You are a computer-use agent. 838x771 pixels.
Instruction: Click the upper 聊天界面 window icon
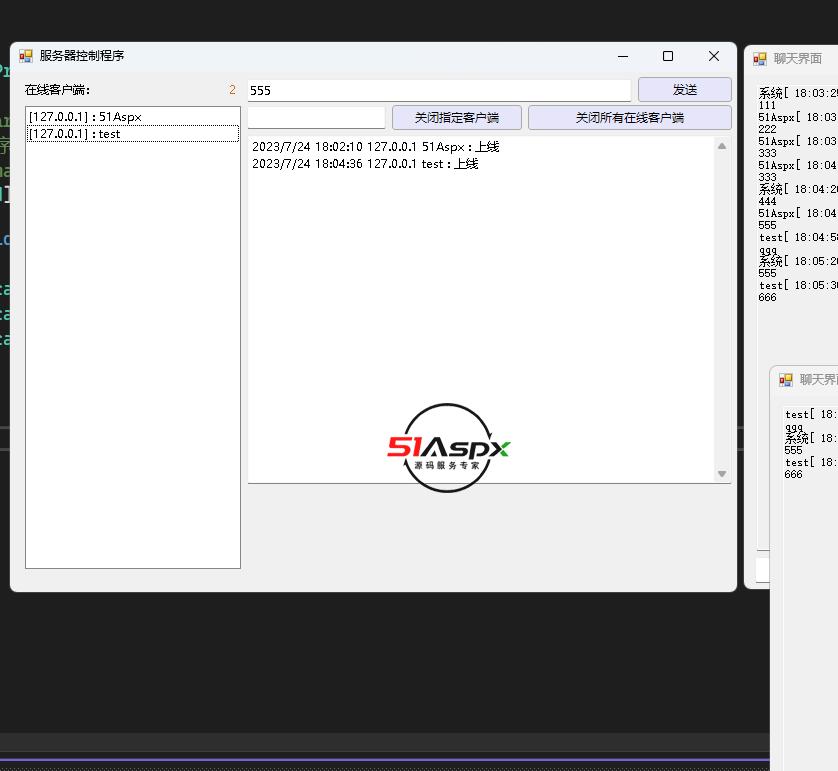[x=760, y=59]
